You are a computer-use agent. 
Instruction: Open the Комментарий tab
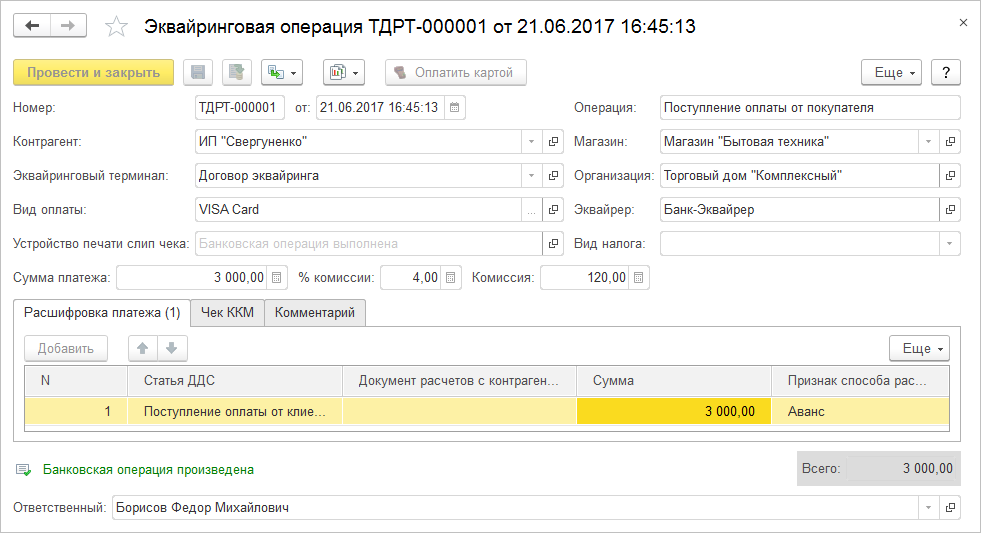pyautogui.click(x=315, y=313)
